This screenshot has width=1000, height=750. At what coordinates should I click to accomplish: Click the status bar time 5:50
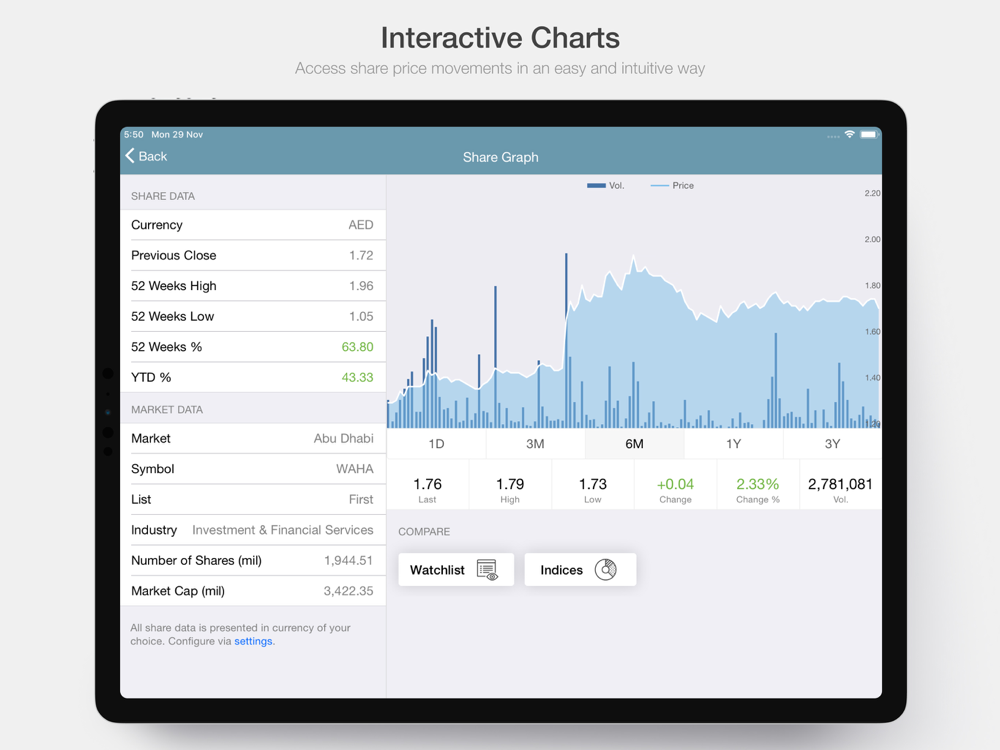[x=134, y=135]
